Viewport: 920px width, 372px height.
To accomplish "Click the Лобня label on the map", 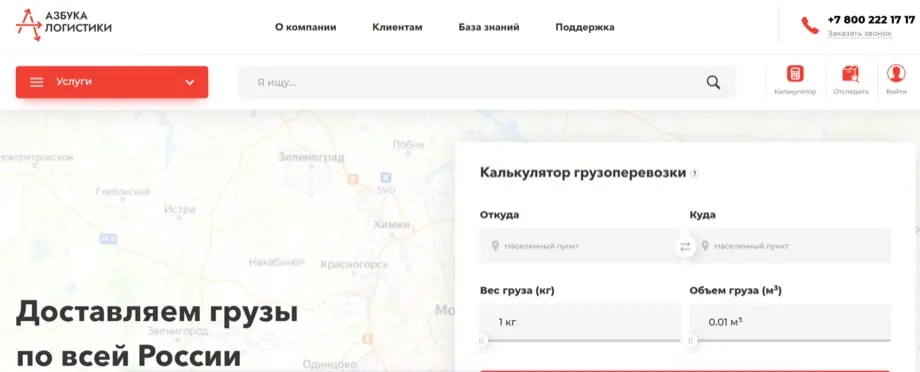I will 408,145.
